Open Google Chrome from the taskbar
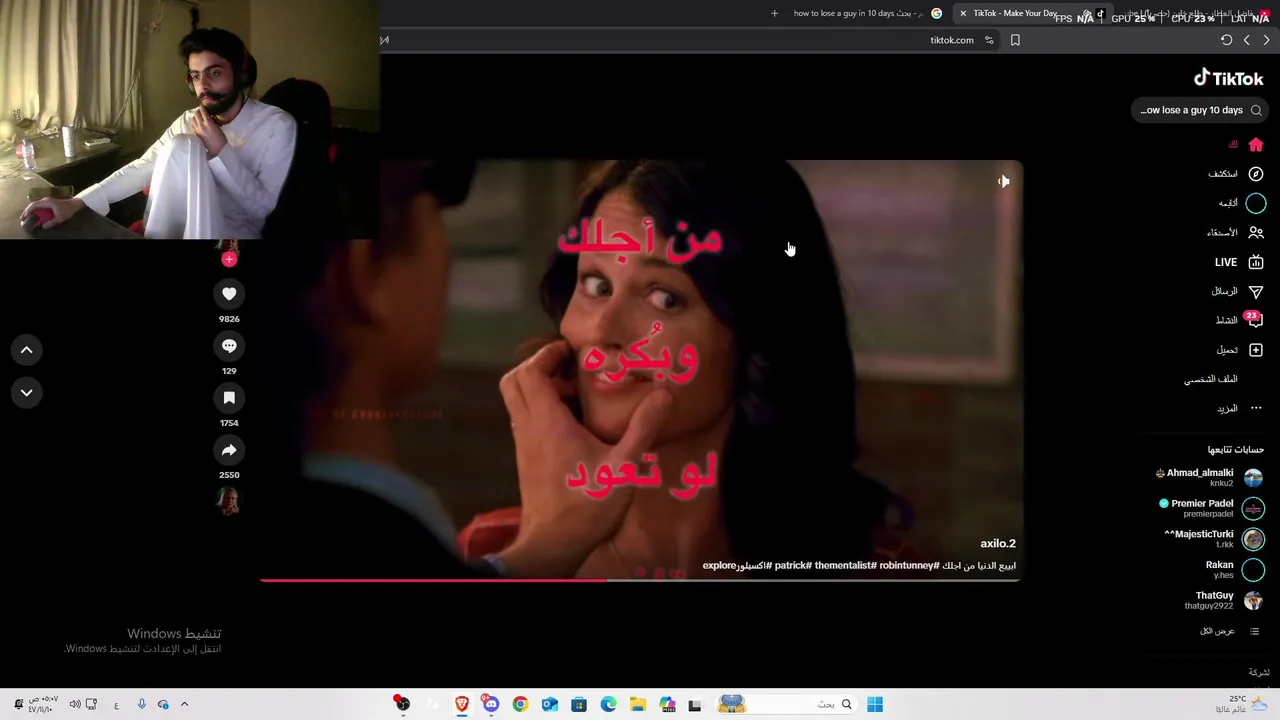1280x720 pixels. 520,704
